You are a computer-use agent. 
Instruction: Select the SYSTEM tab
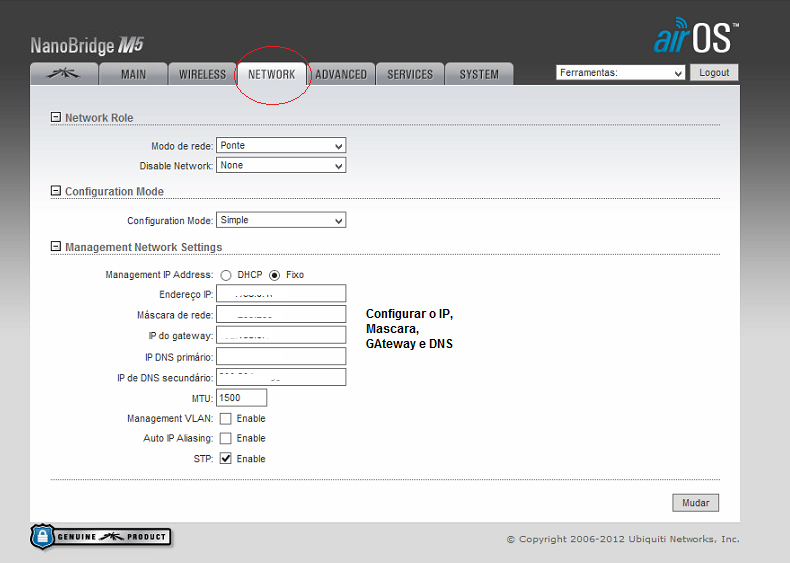pos(479,74)
